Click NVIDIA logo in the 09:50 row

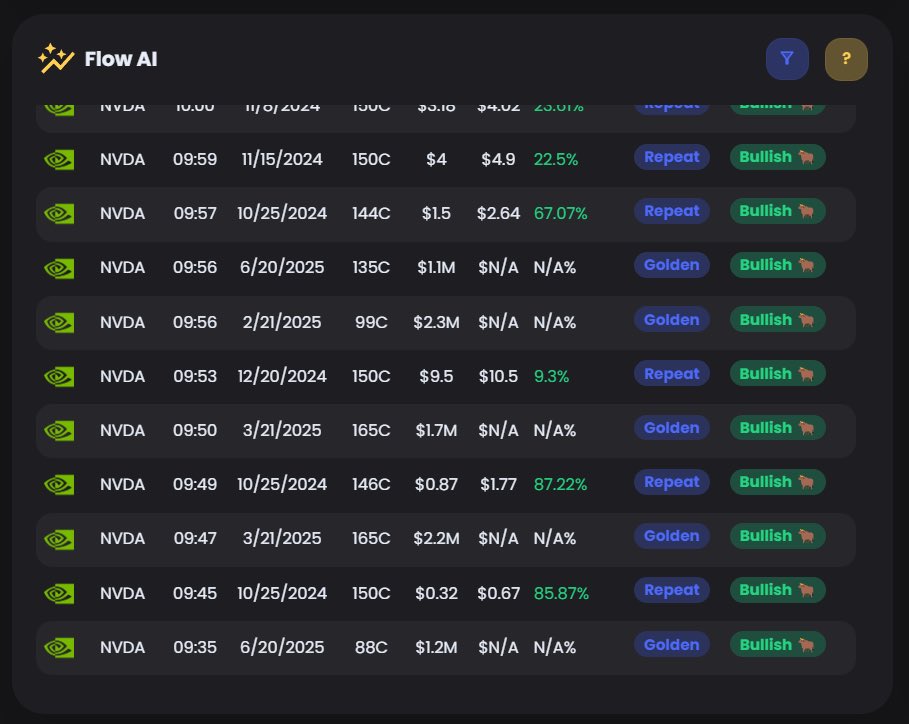tap(59, 430)
